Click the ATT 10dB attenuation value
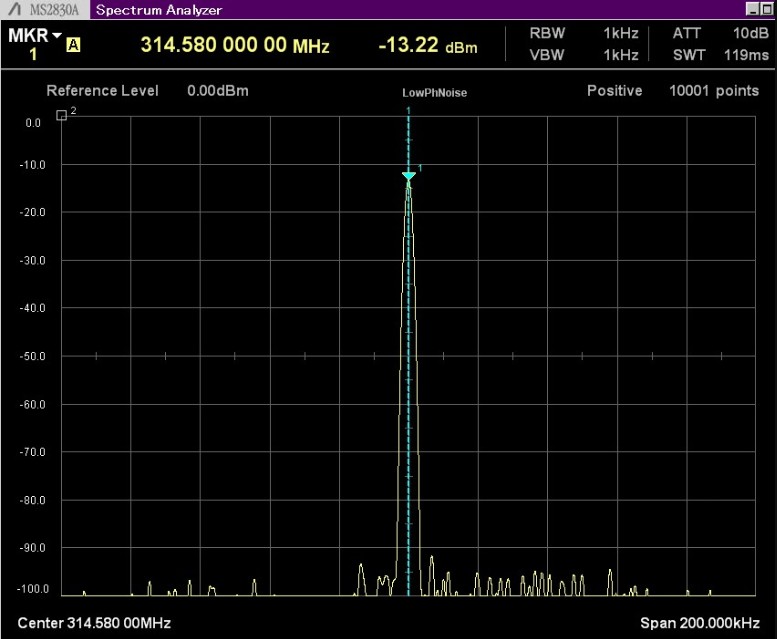This screenshot has width=777, height=639. click(721, 33)
